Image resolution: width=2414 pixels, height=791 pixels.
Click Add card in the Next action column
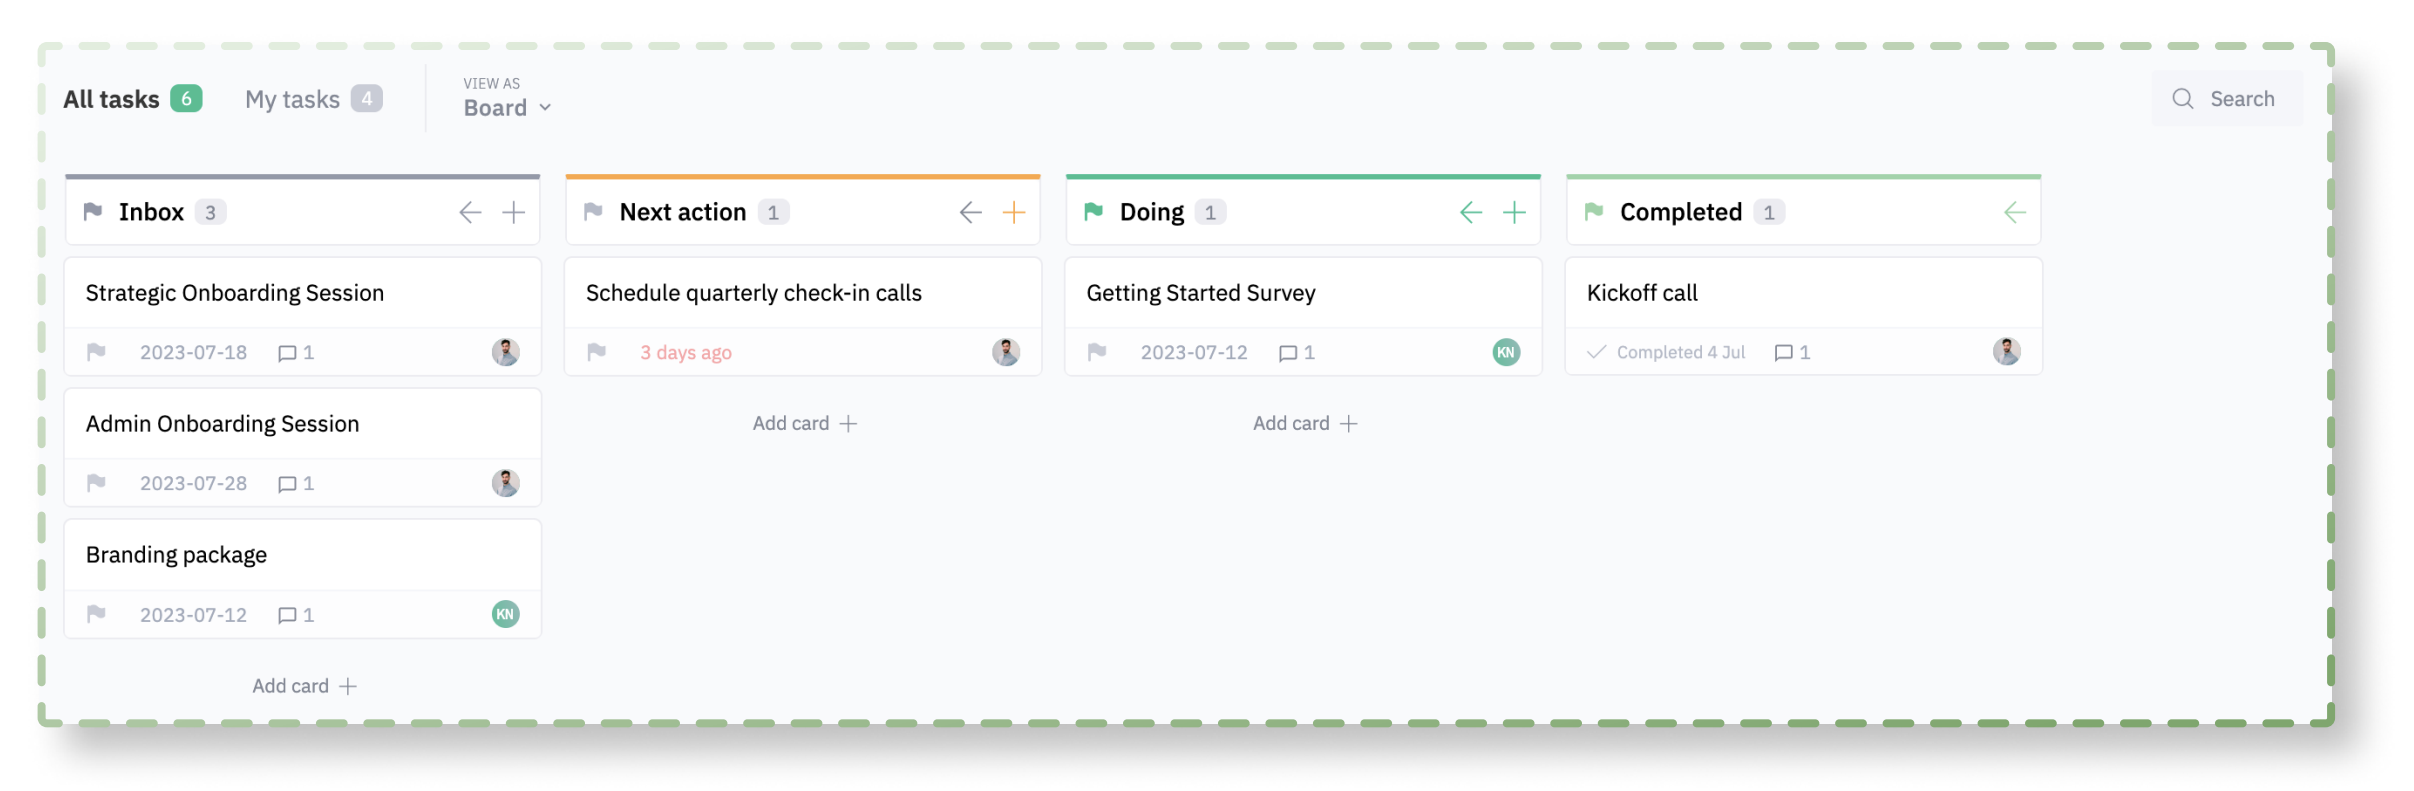click(804, 423)
